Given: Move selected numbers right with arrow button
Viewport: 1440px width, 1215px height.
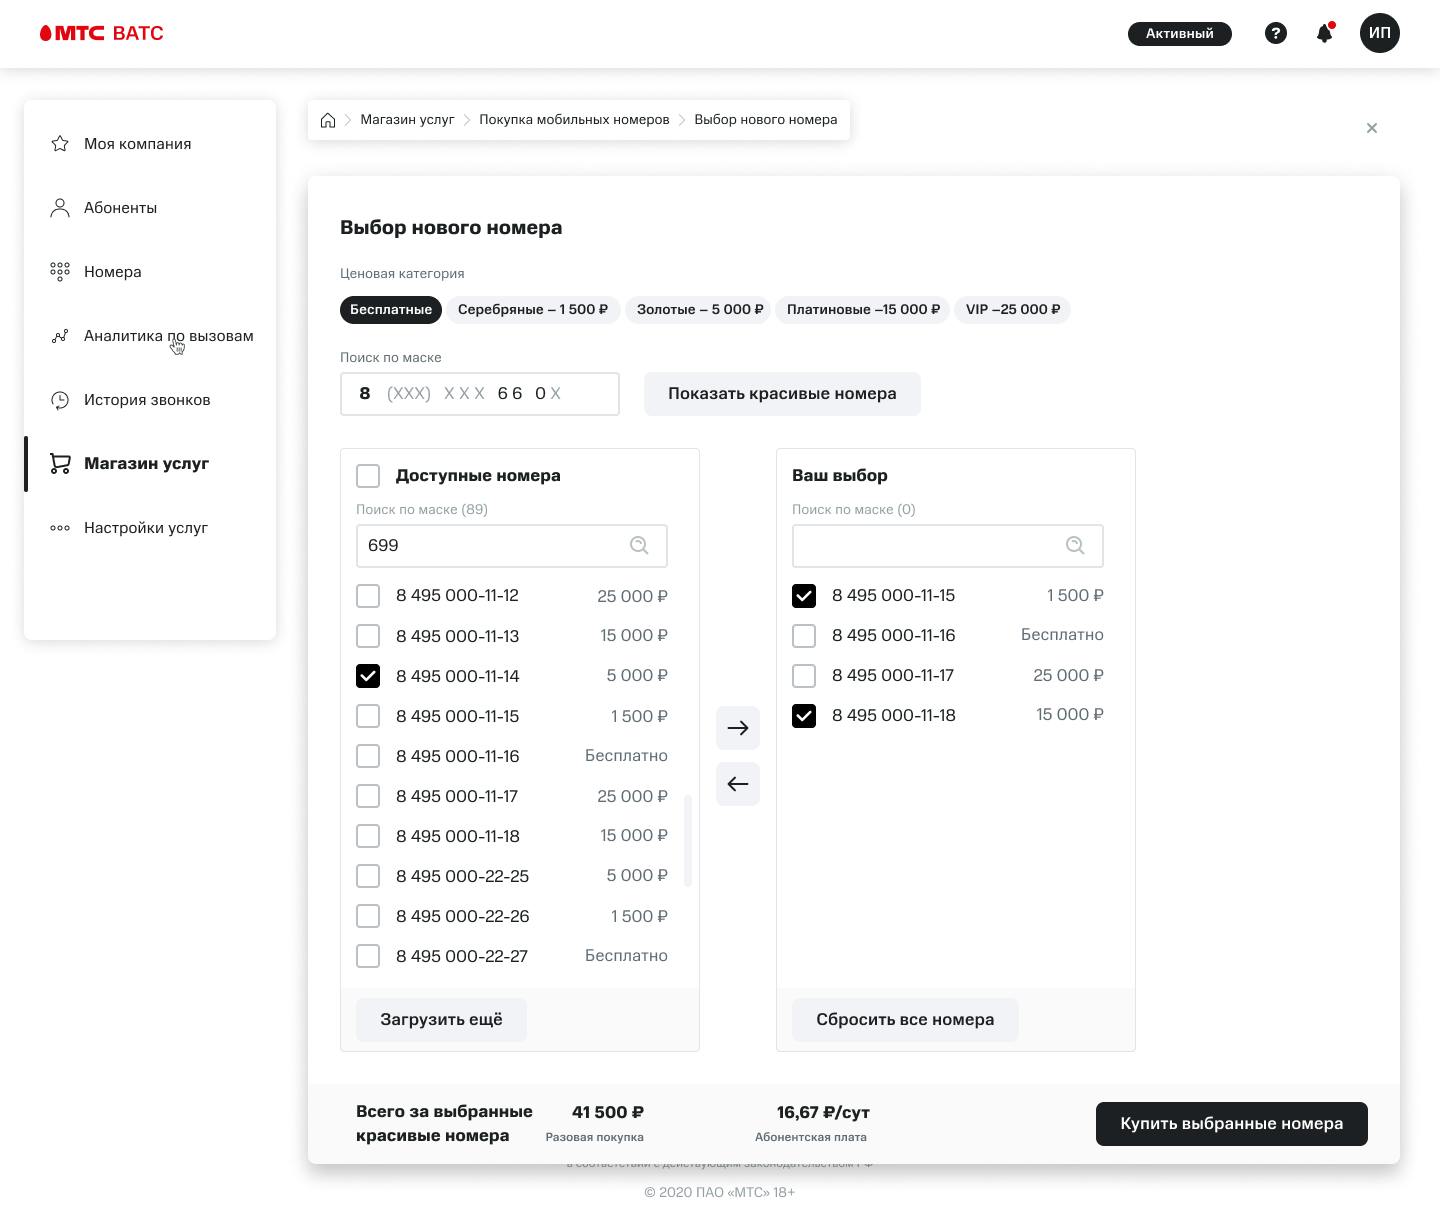Looking at the screenshot, I should tap(738, 728).
